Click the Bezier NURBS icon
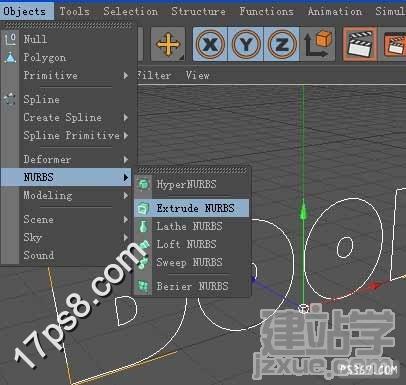406x385 pixels. [144, 286]
